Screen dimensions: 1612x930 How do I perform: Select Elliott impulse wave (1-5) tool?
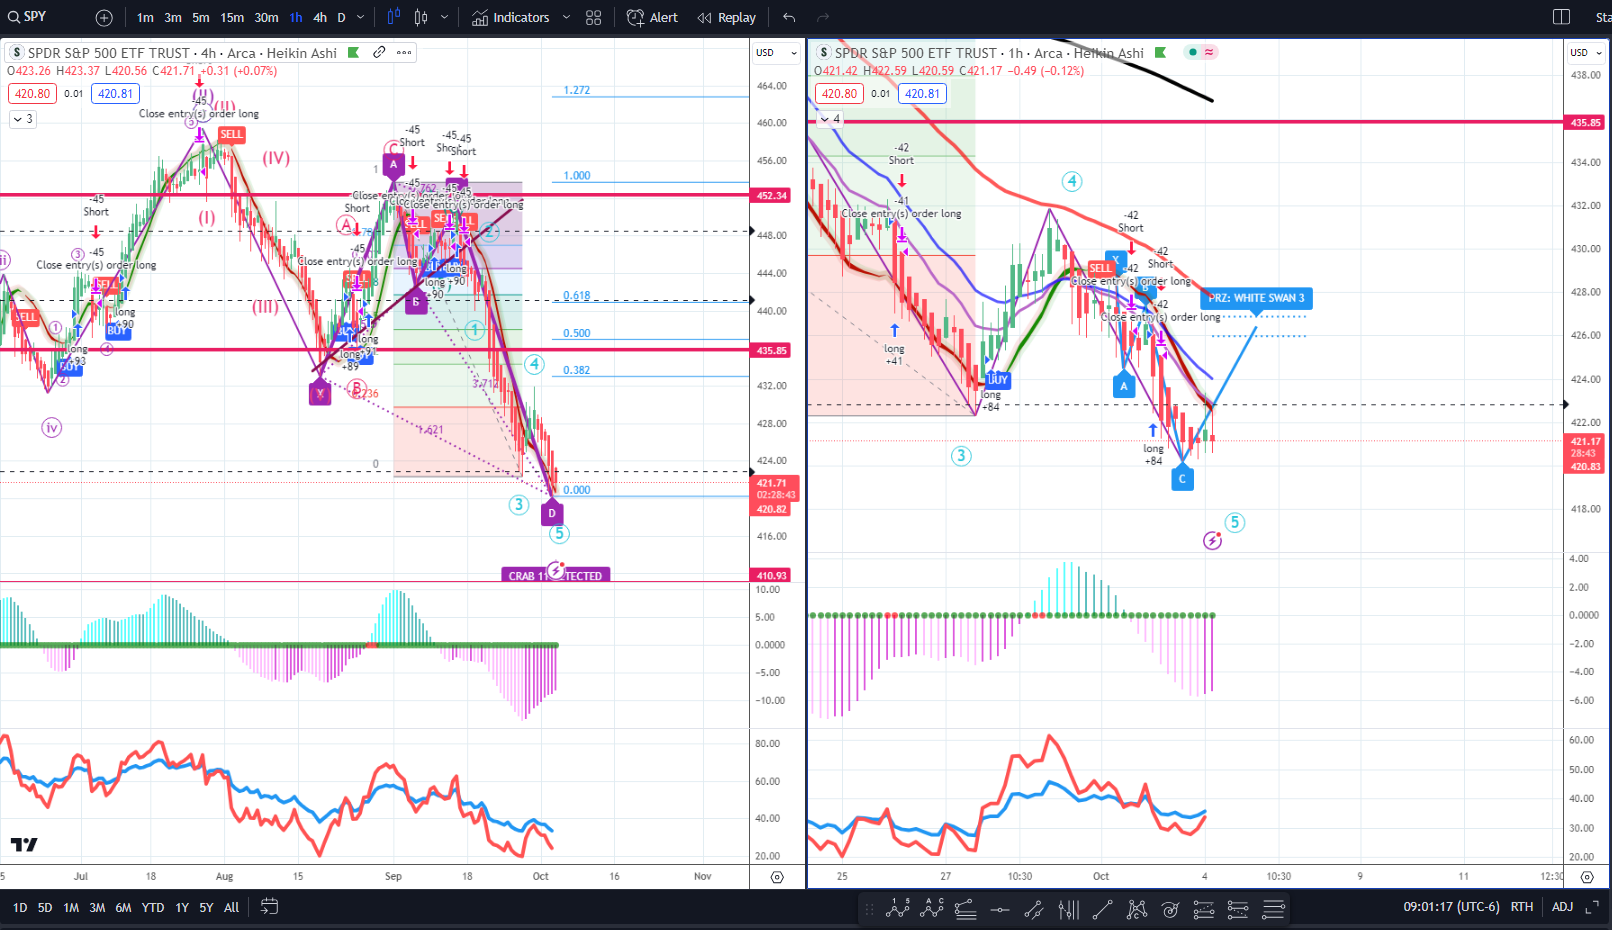(x=897, y=909)
